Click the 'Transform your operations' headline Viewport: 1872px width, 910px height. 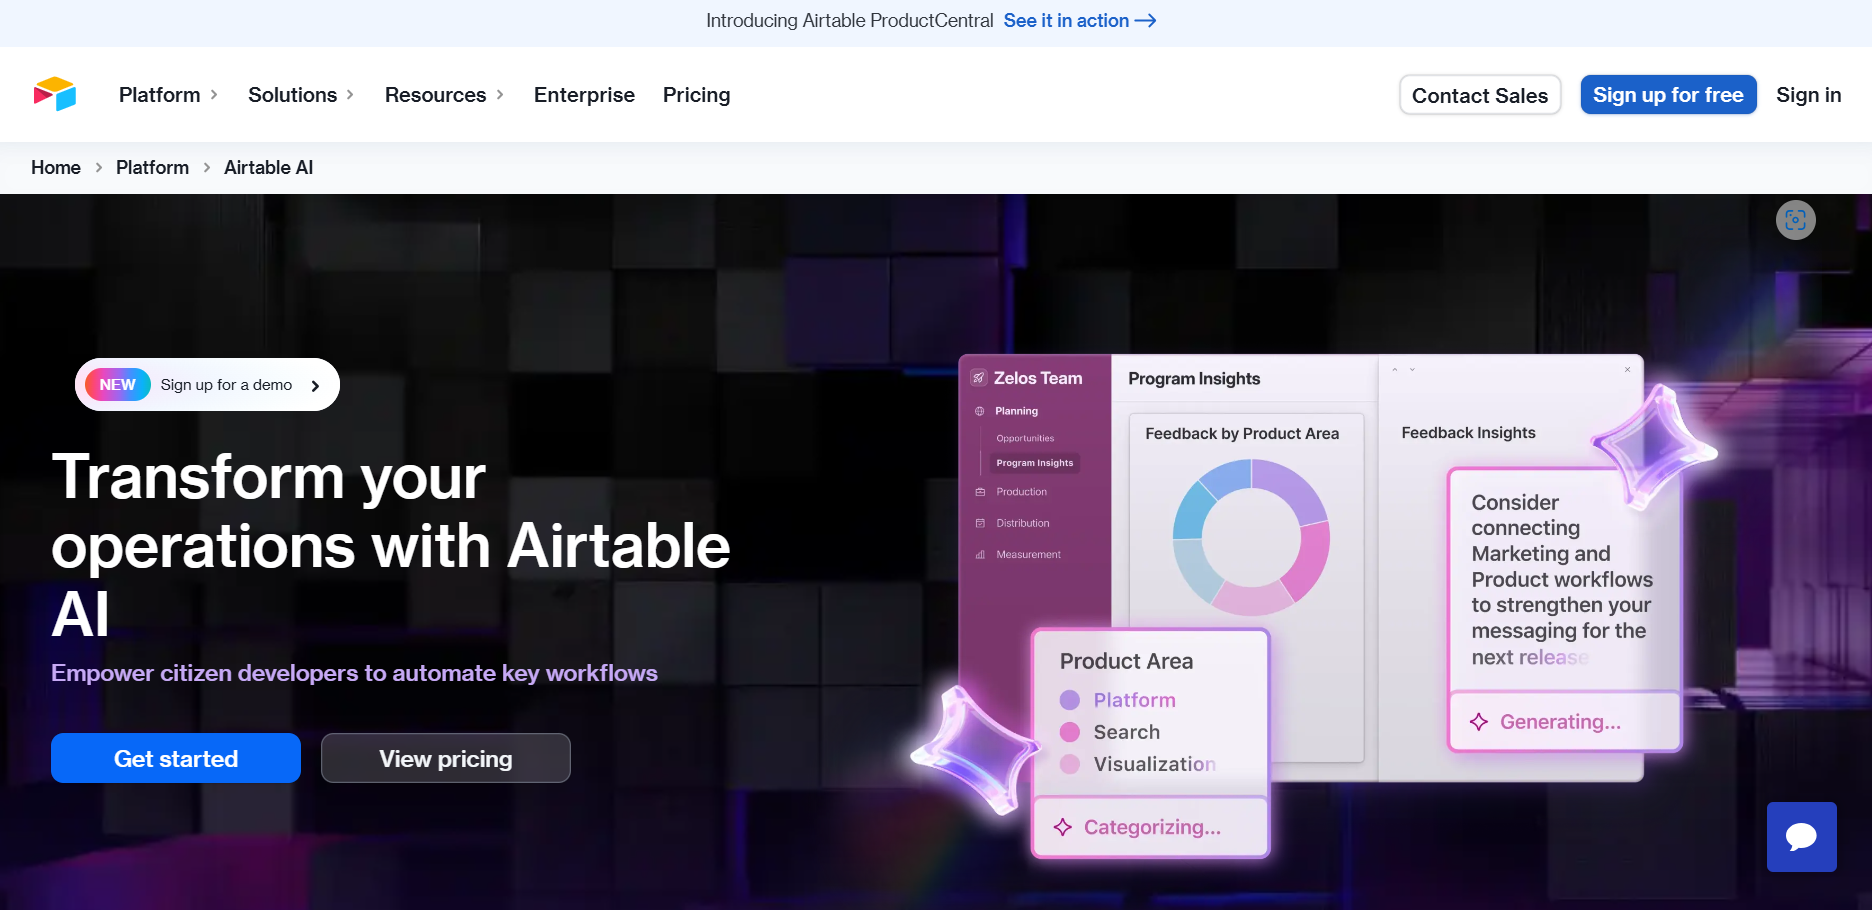pyautogui.click(x=391, y=545)
